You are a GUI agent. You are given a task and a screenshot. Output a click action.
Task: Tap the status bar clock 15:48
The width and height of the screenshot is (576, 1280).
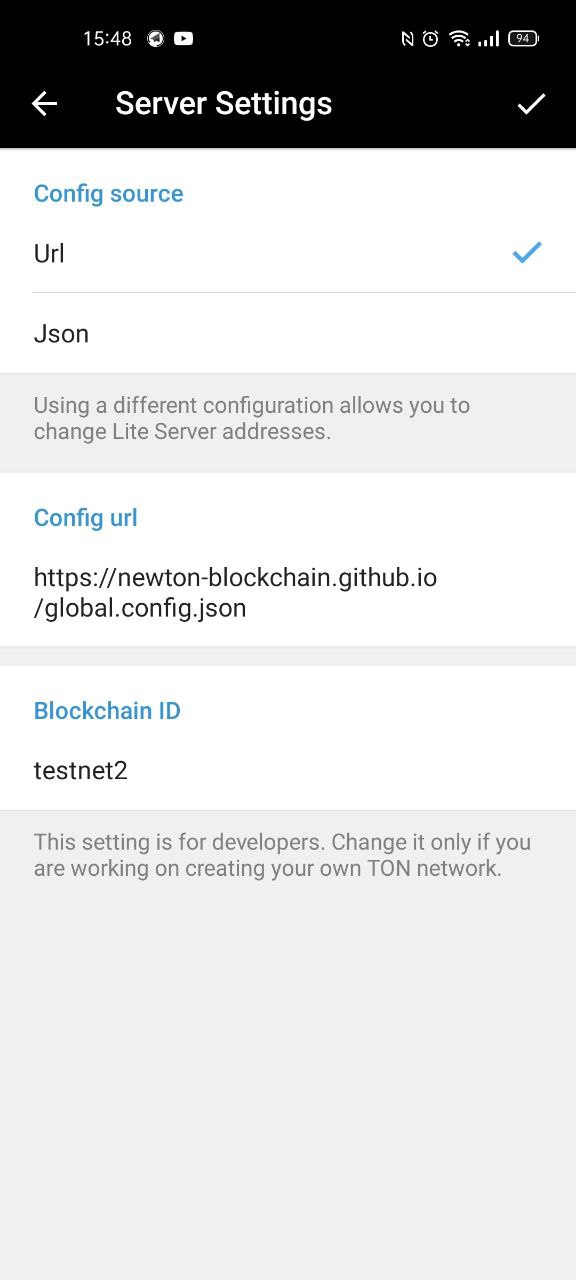point(107,39)
